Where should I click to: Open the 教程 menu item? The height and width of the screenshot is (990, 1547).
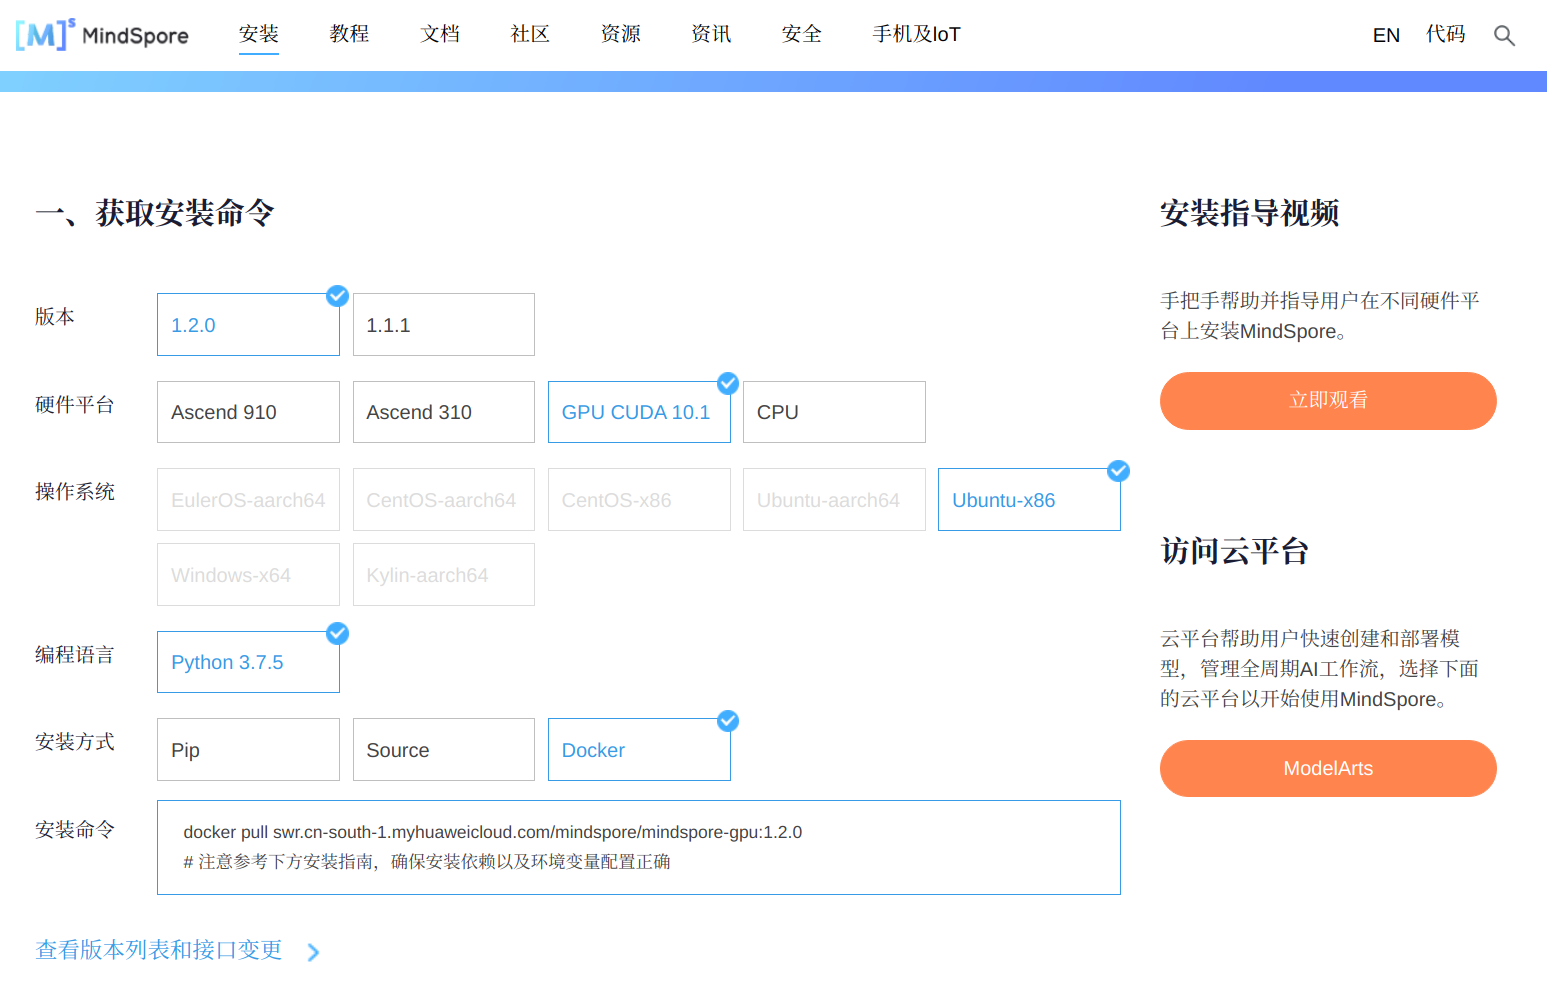349,34
